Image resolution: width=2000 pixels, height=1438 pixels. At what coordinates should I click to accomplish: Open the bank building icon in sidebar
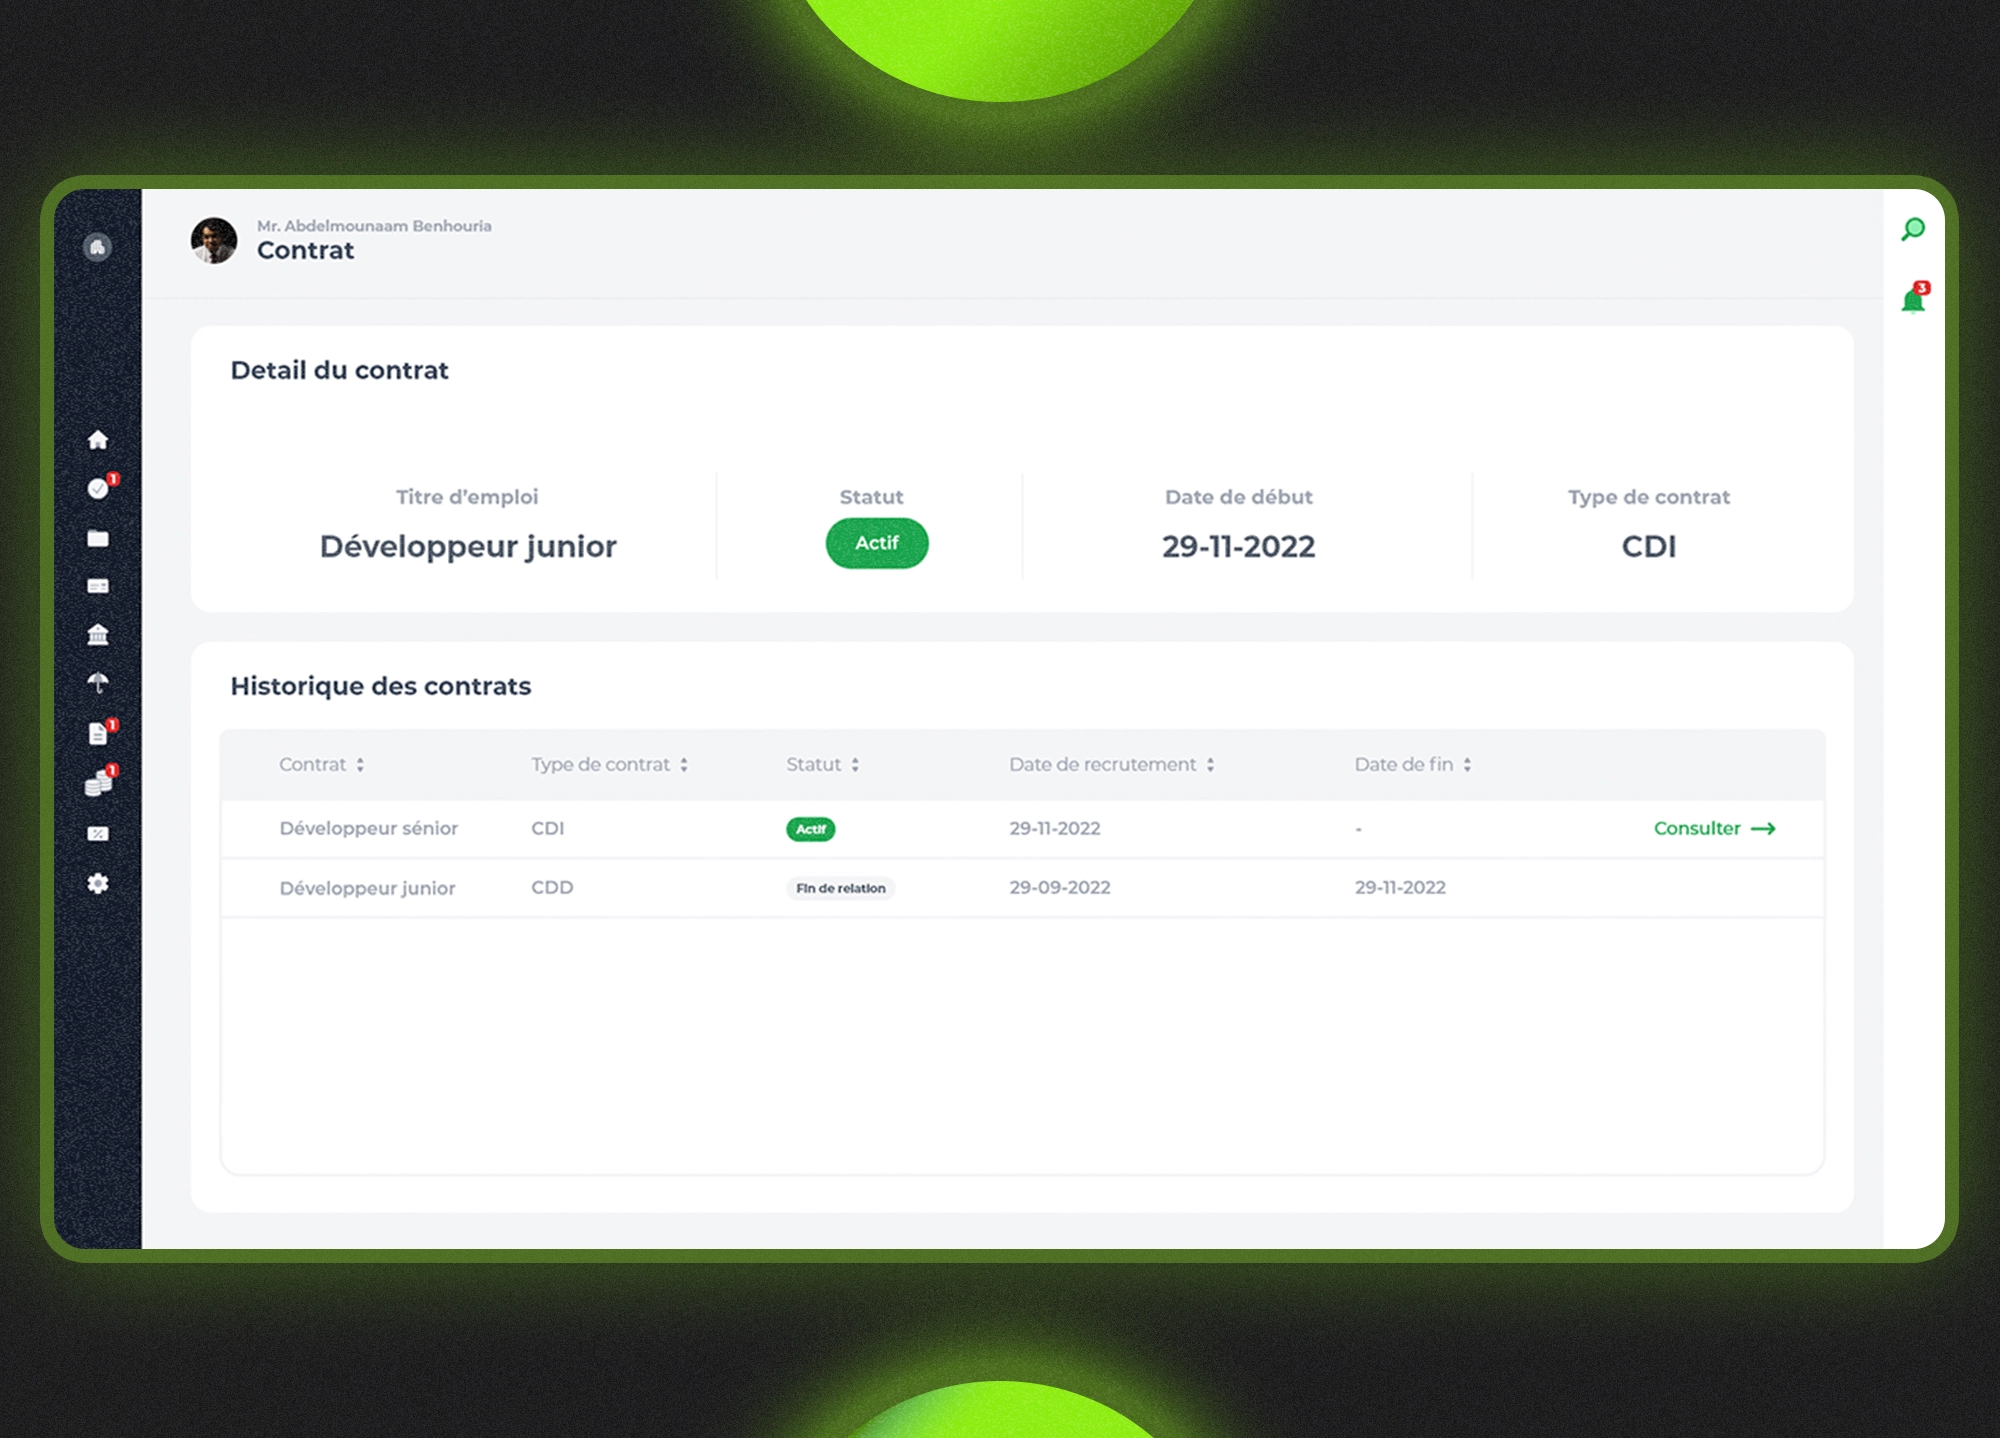pos(98,635)
